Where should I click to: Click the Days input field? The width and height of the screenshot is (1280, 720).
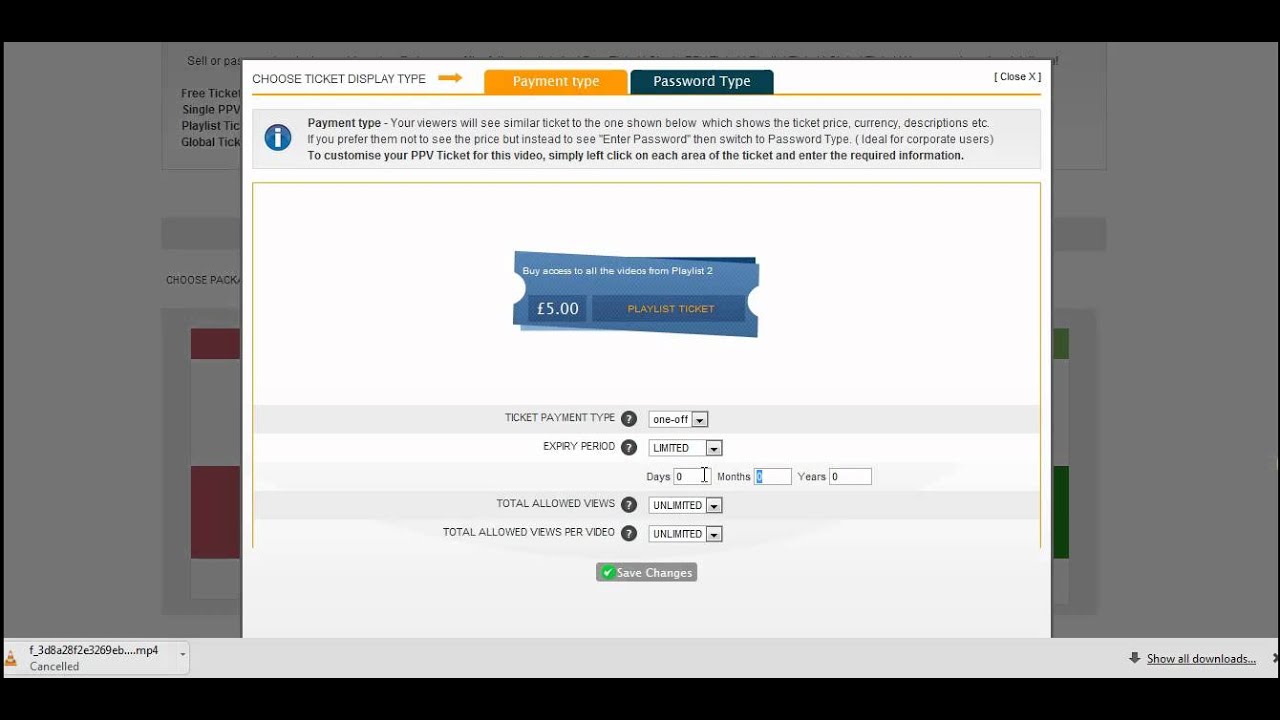click(692, 477)
